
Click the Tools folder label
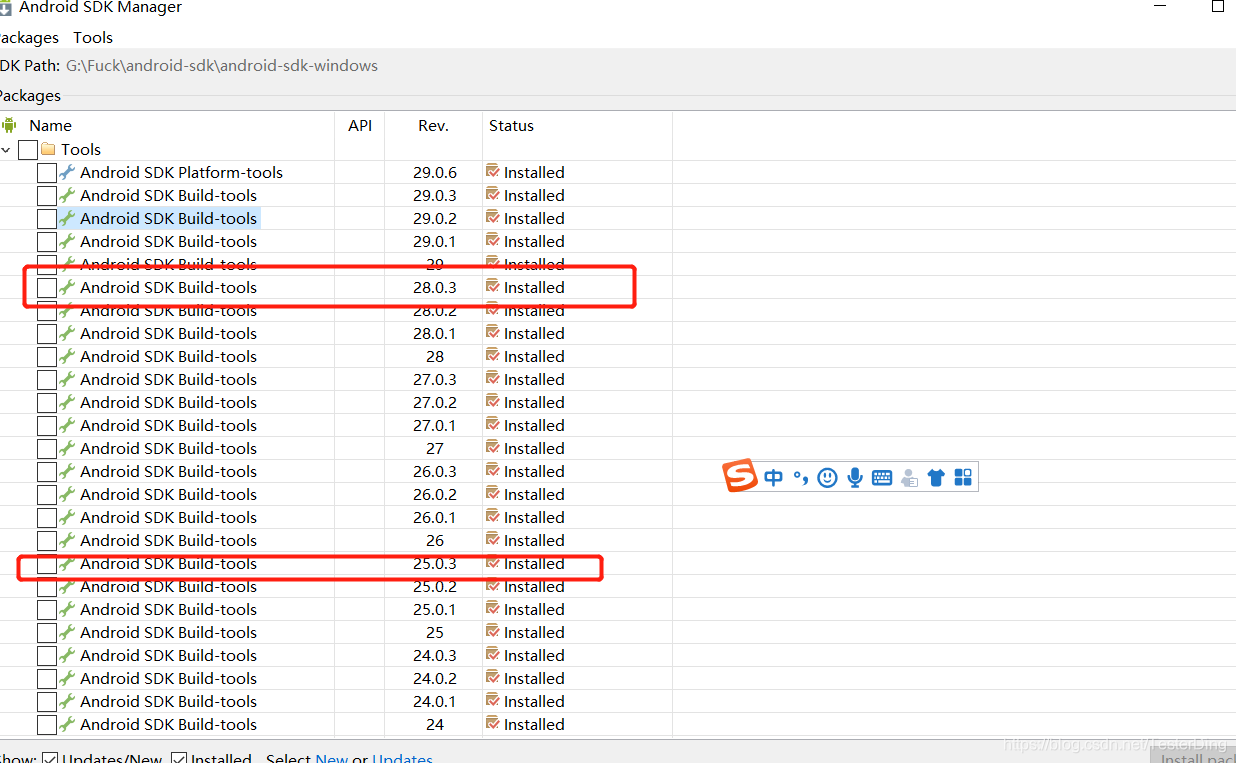tap(81, 149)
